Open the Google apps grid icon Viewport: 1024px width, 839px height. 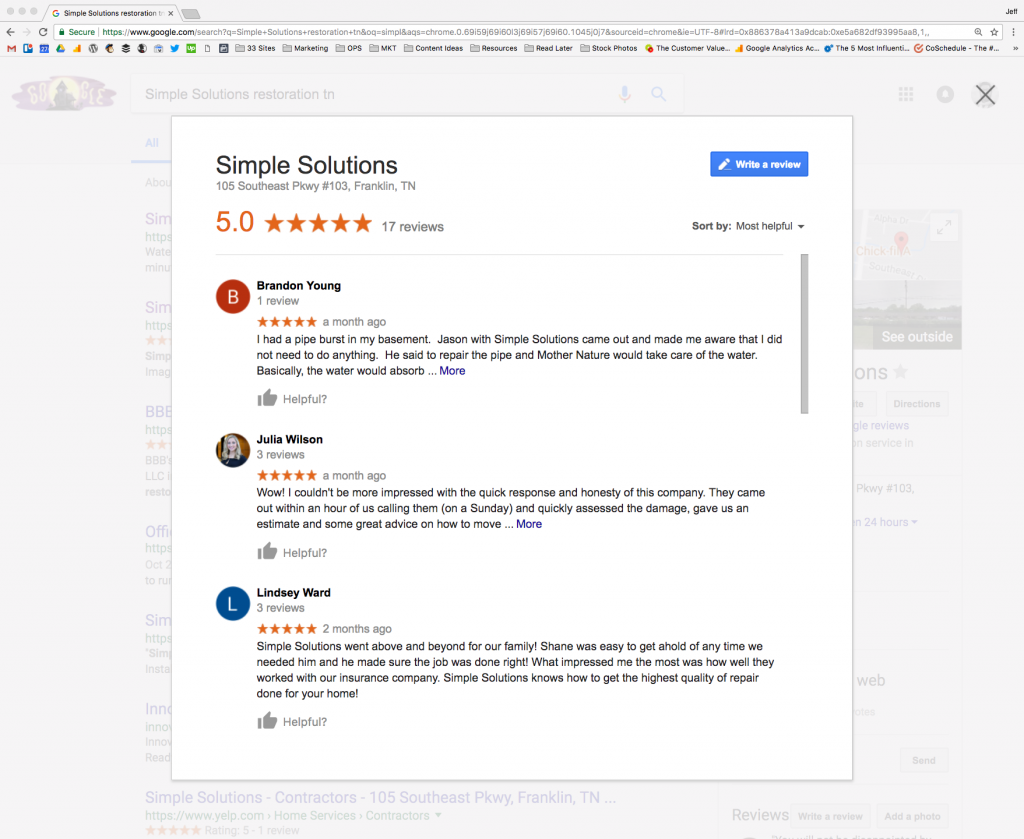click(x=906, y=94)
